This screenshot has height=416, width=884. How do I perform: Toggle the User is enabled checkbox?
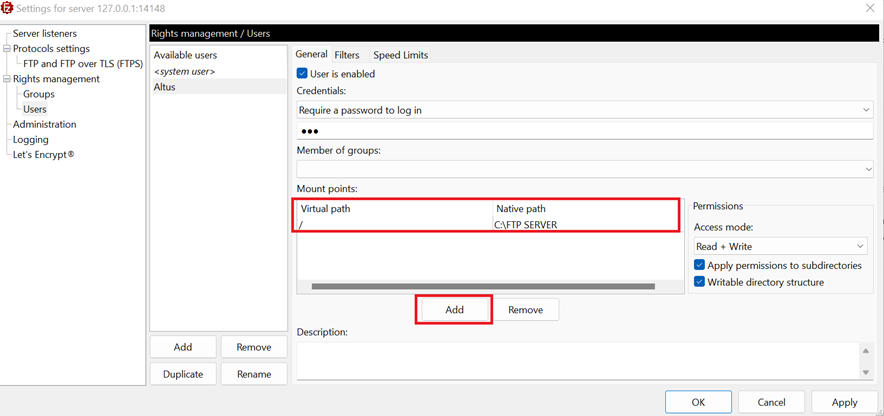click(302, 74)
